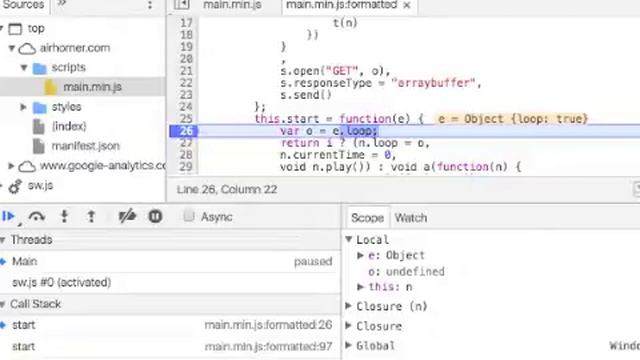Click the 'Line 26, Column 22' status text

[227, 189]
